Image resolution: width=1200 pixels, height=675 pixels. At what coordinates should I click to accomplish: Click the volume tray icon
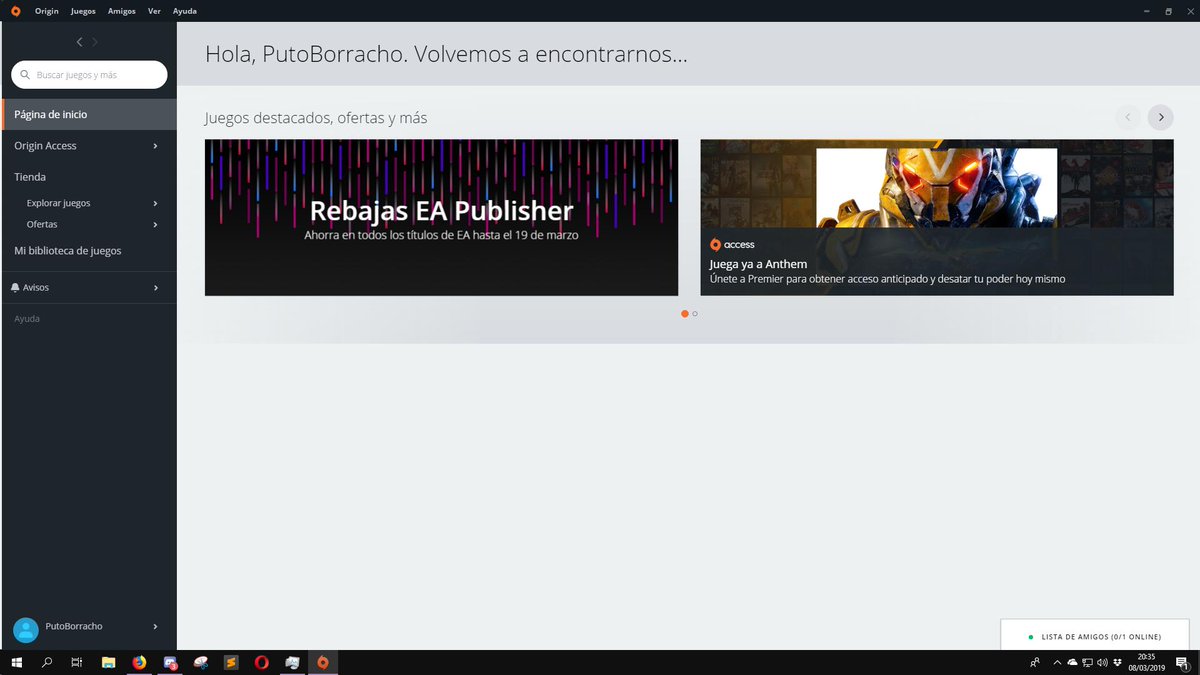point(1101,662)
